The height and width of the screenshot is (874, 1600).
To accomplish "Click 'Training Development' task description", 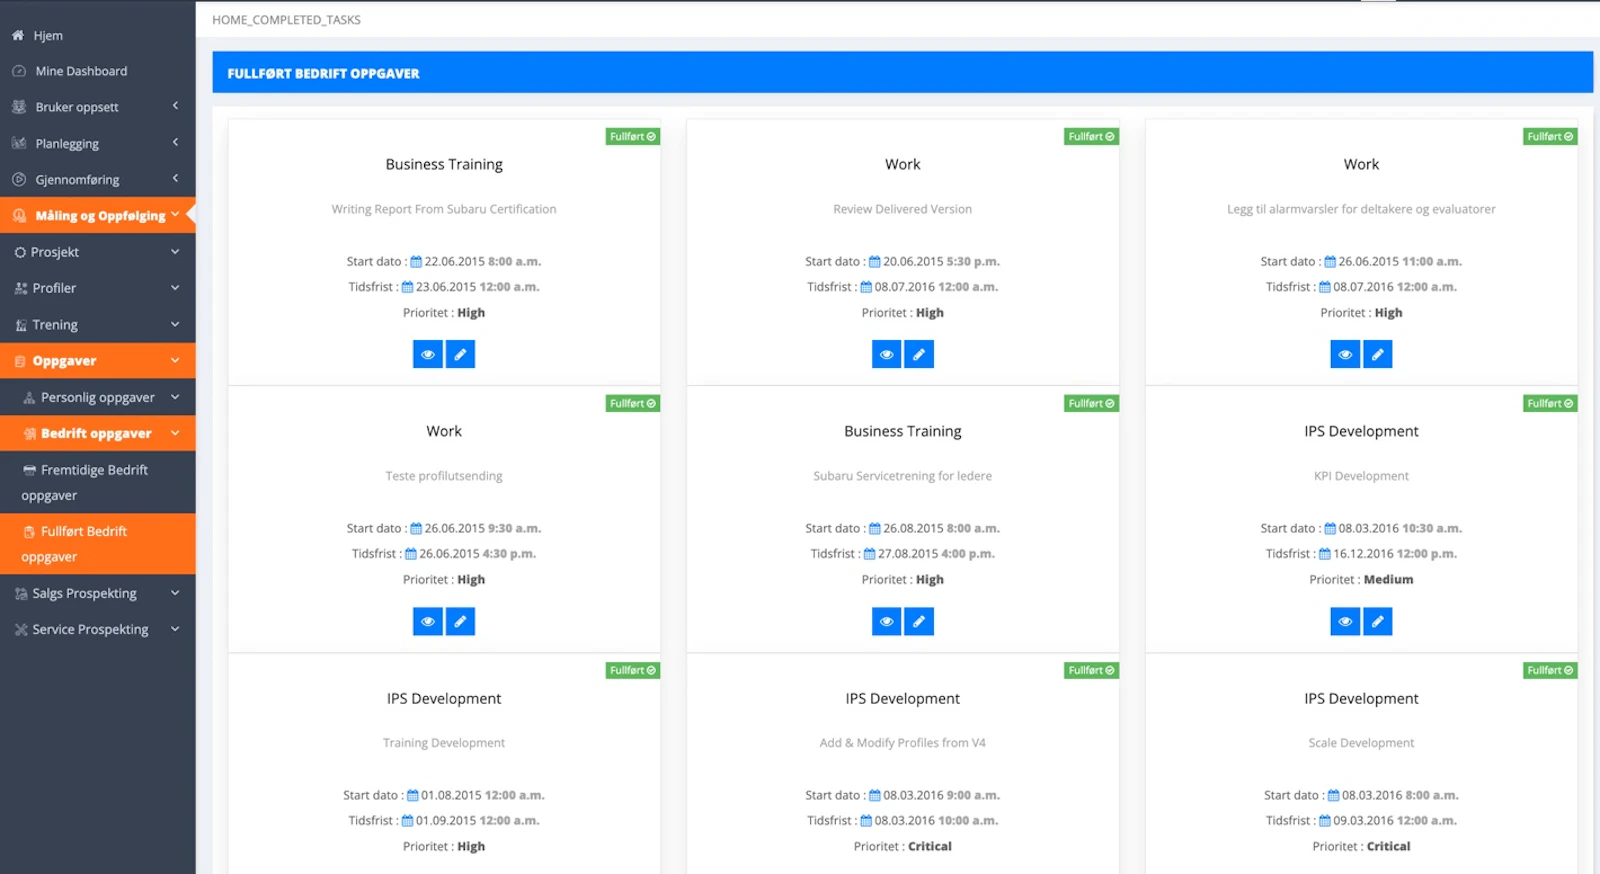I will pyautogui.click(x=444, y=743).
